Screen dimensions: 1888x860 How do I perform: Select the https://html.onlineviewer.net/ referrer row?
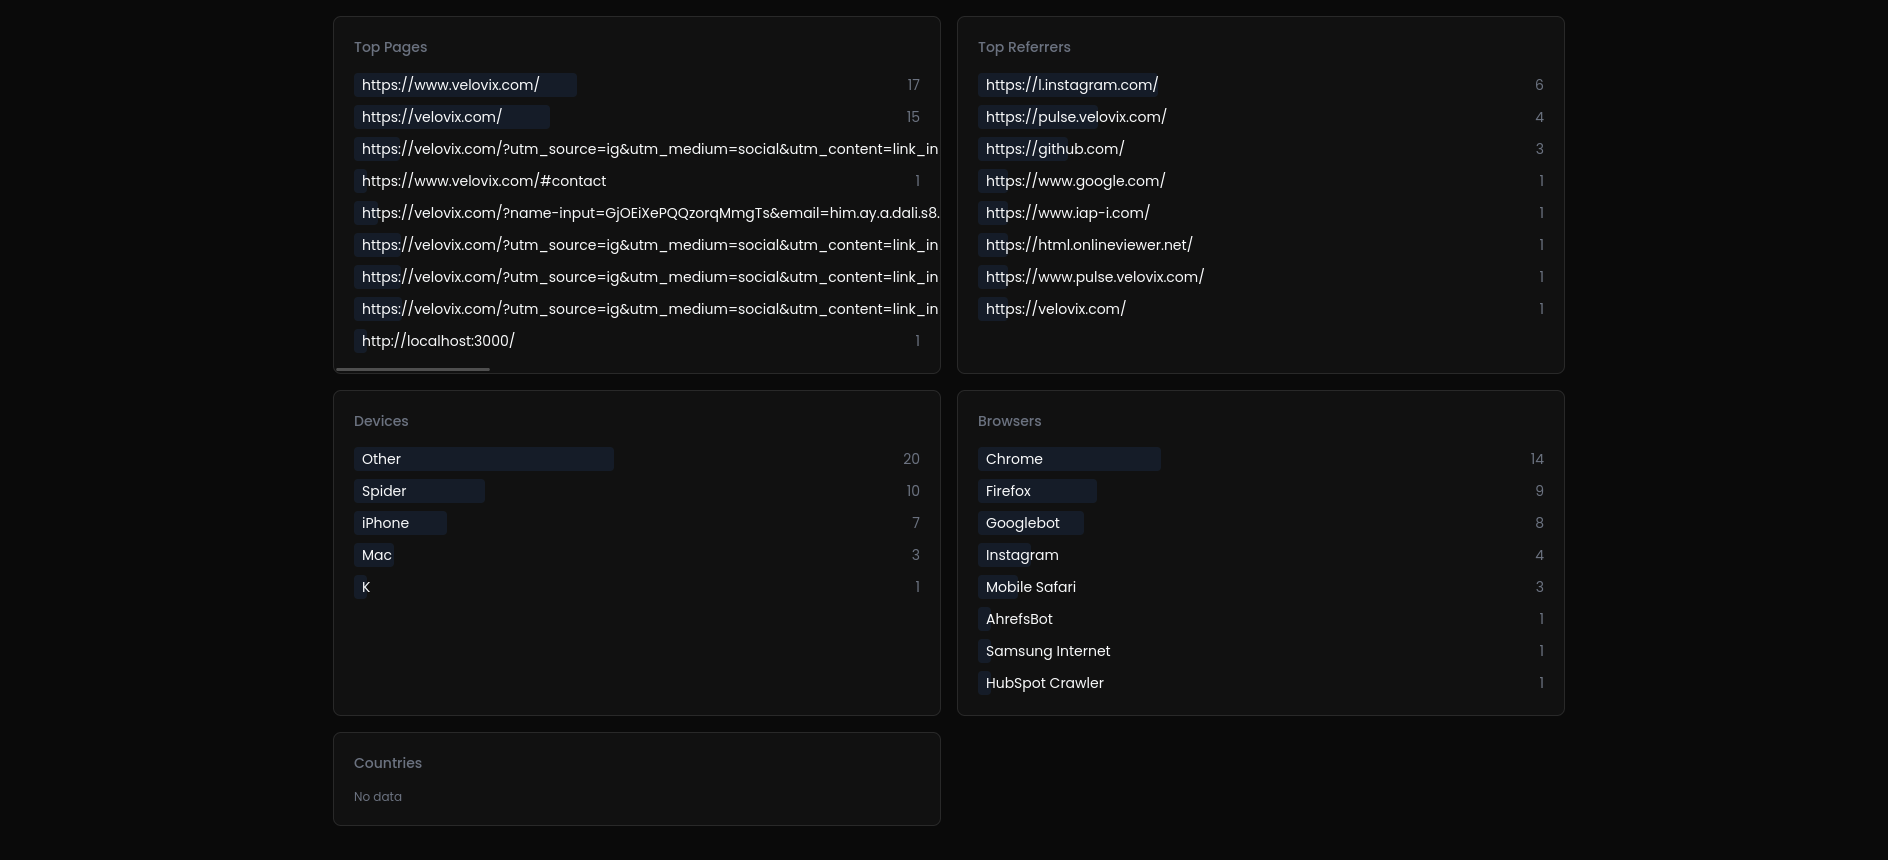click(x=1260, y=245)
